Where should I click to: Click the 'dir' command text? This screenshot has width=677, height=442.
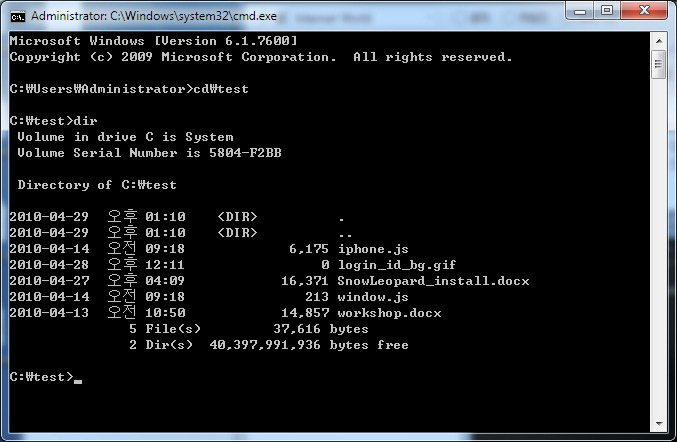85,121
